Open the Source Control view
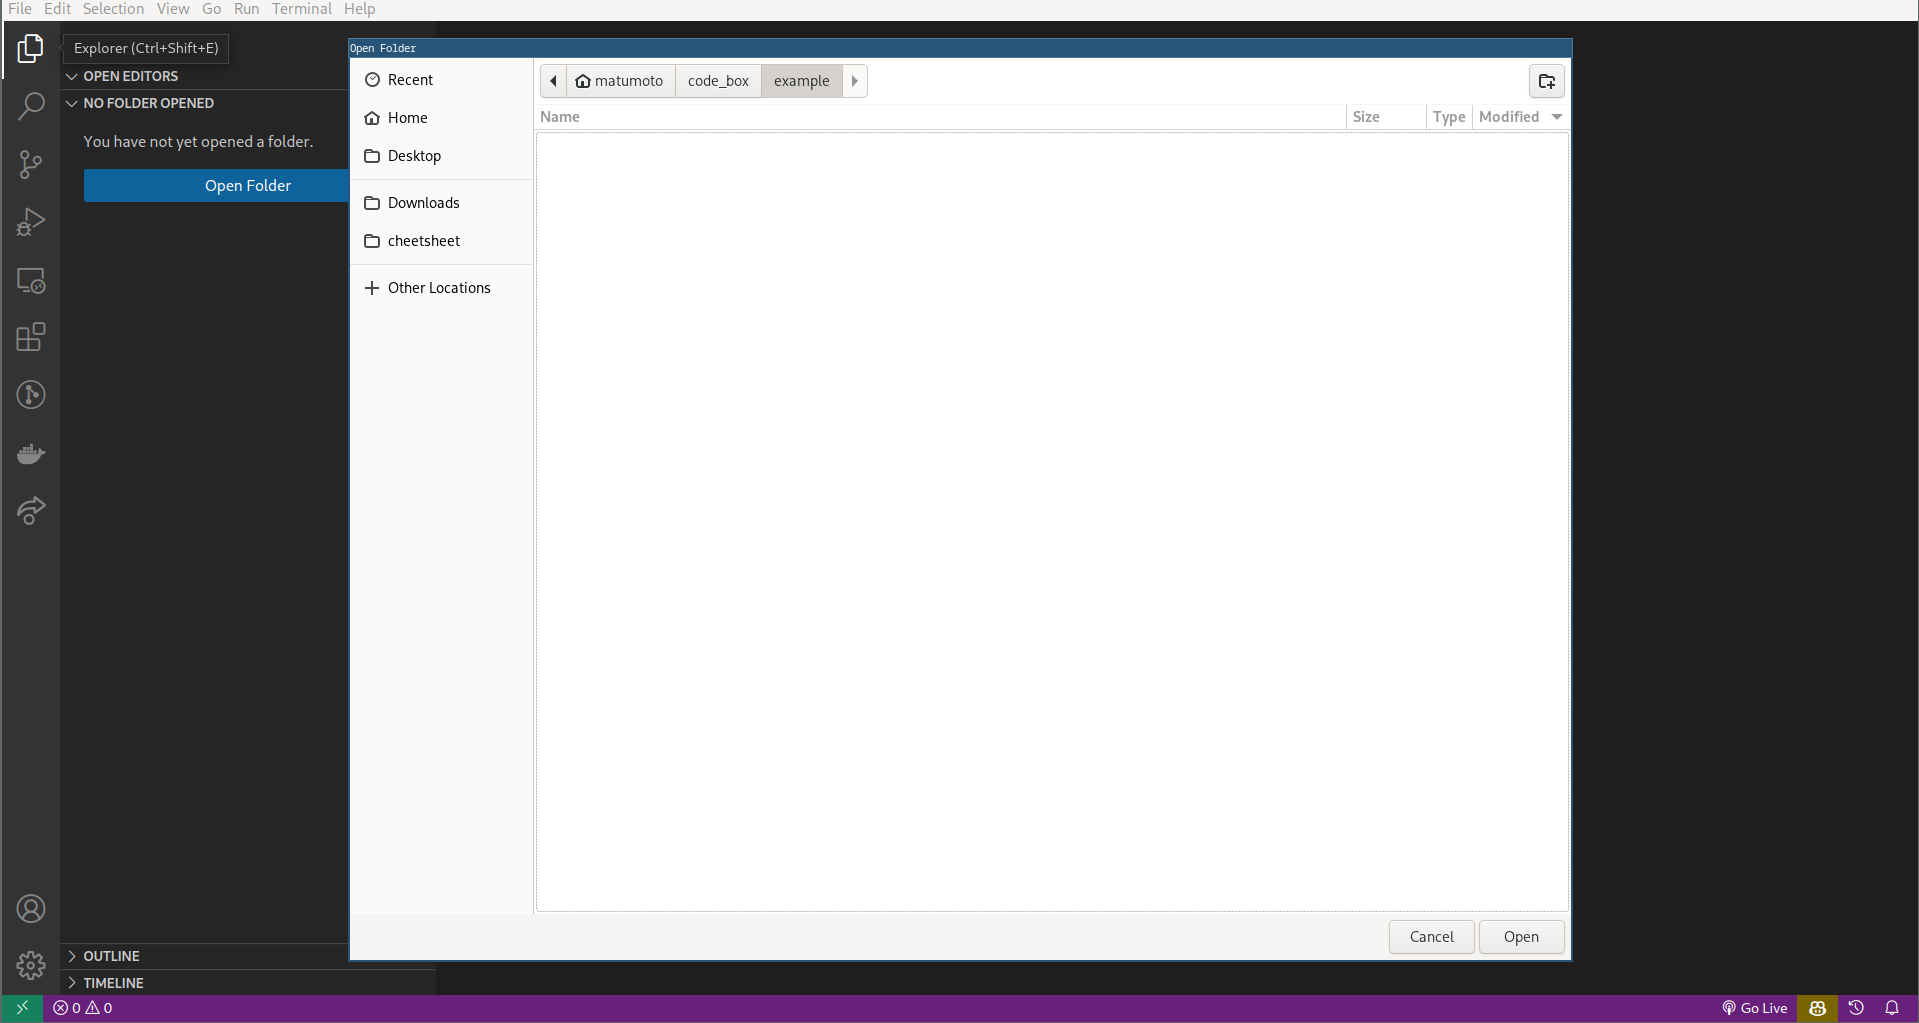The width and height of the screenshot is (1919, 1023). (x=31, y=164)
